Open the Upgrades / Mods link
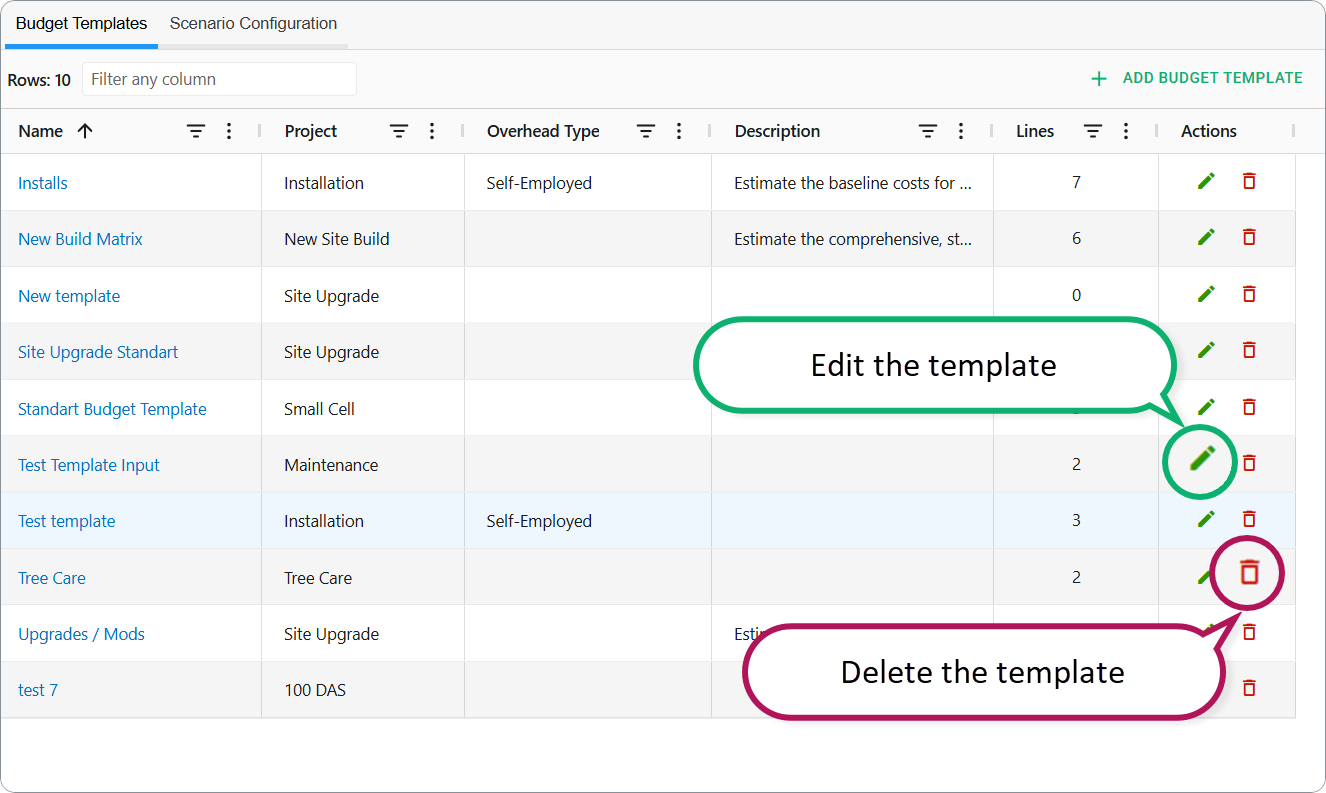1326x793 pixels. [81, 634]
